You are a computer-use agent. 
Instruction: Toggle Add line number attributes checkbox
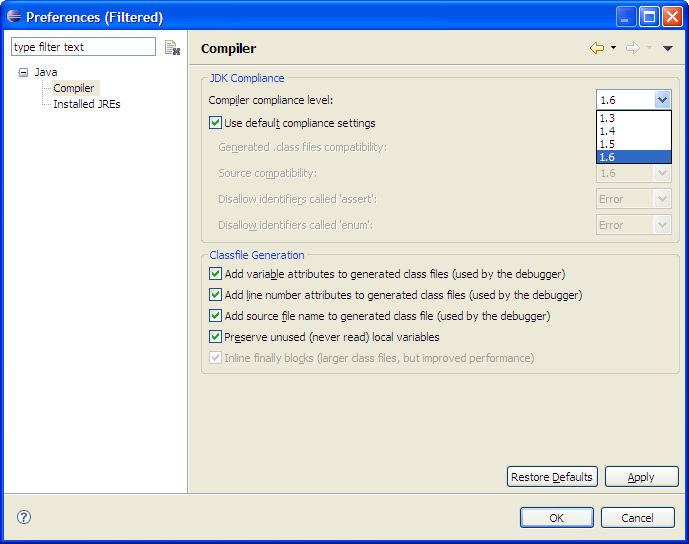tap(215, 294)
